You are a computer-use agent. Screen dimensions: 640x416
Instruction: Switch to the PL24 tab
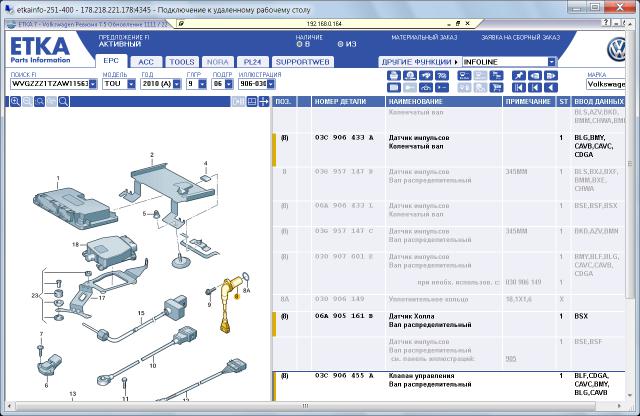pyautogui.click(x=252, y=62)
